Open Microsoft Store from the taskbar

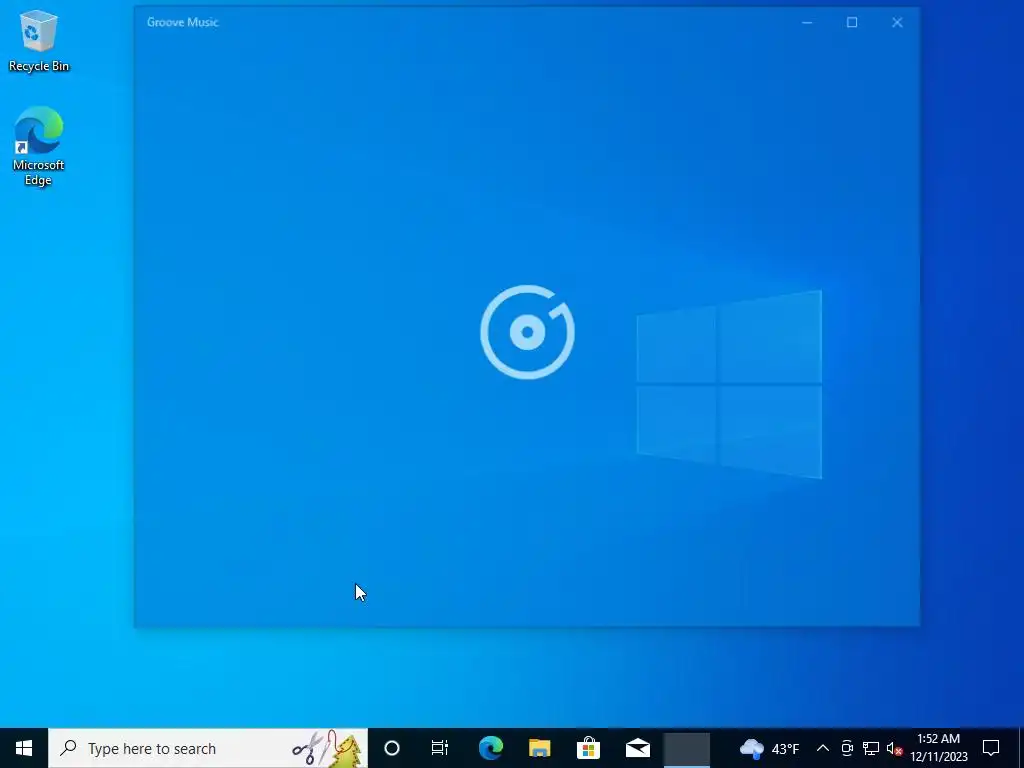point(588,748)
